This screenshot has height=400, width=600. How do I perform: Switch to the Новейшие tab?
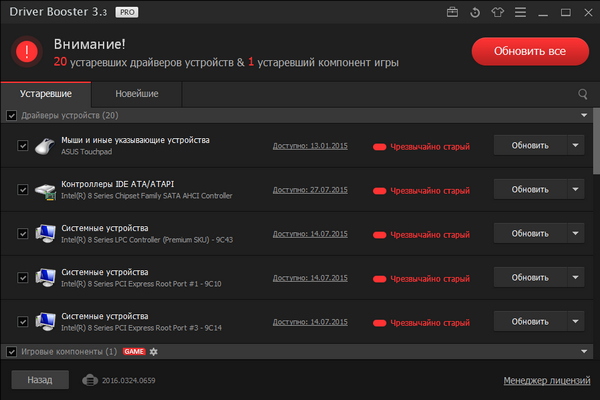tap(136, 94)
